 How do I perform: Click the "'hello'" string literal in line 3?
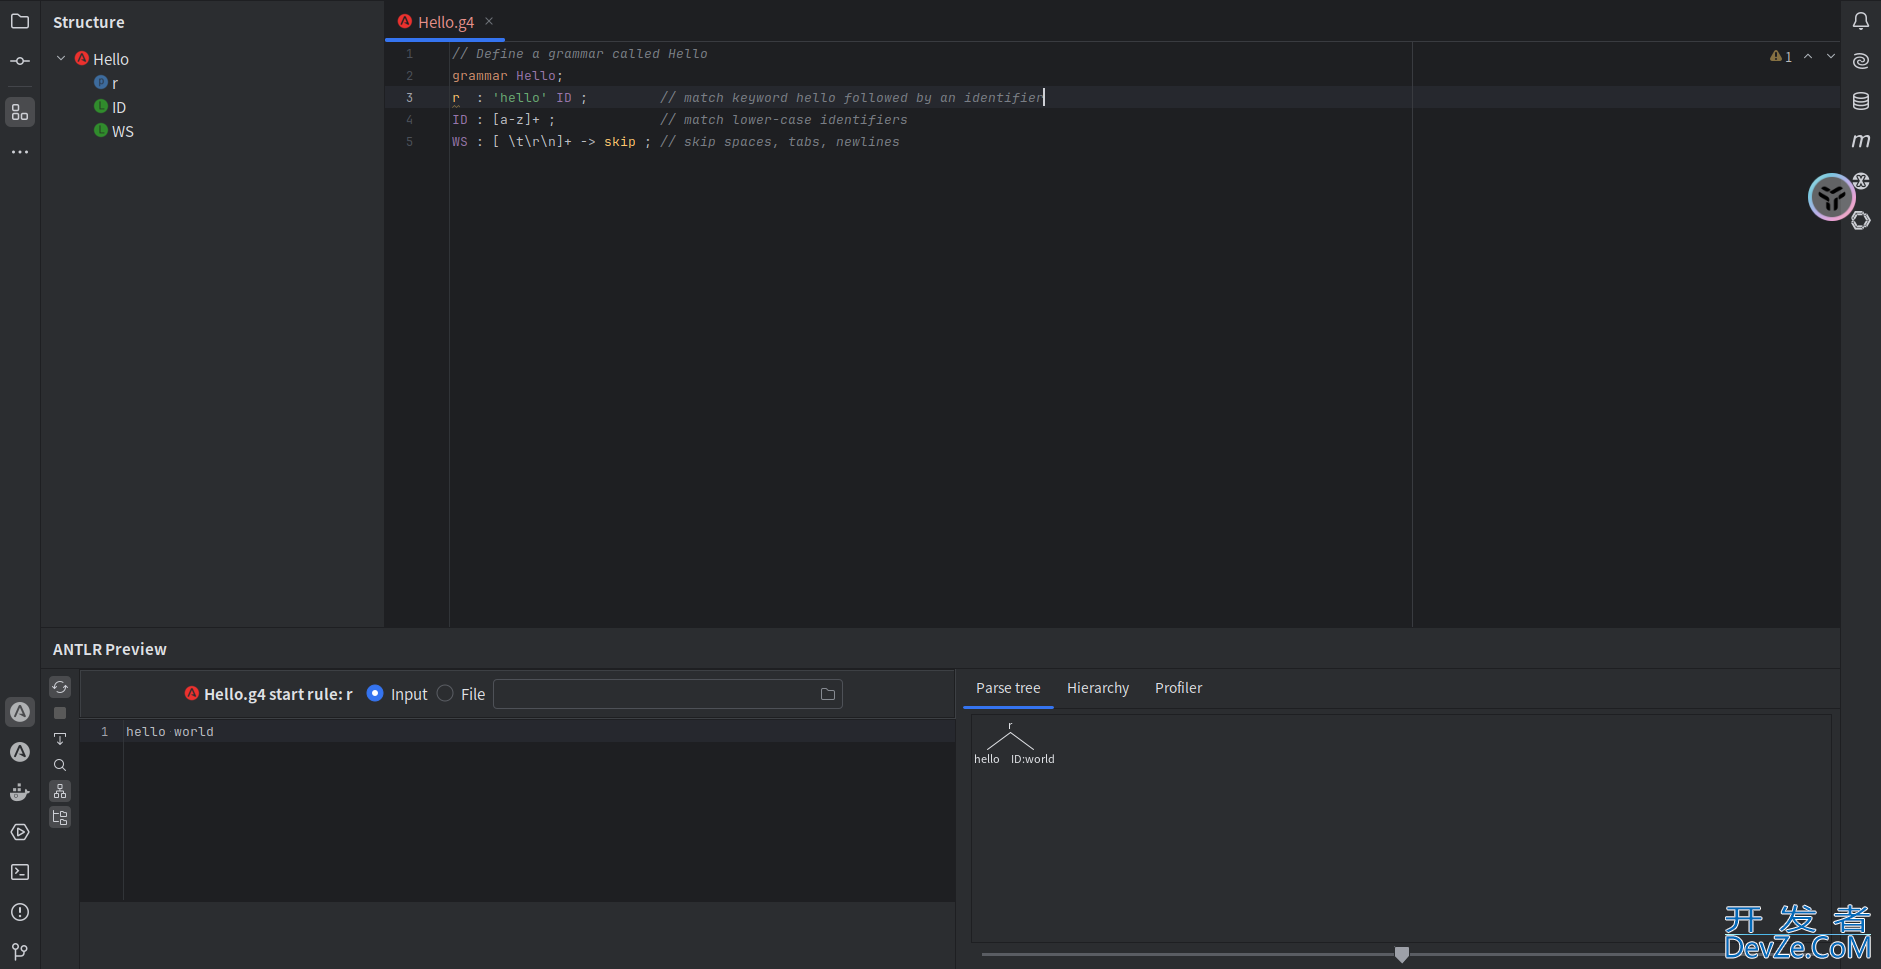520,98
